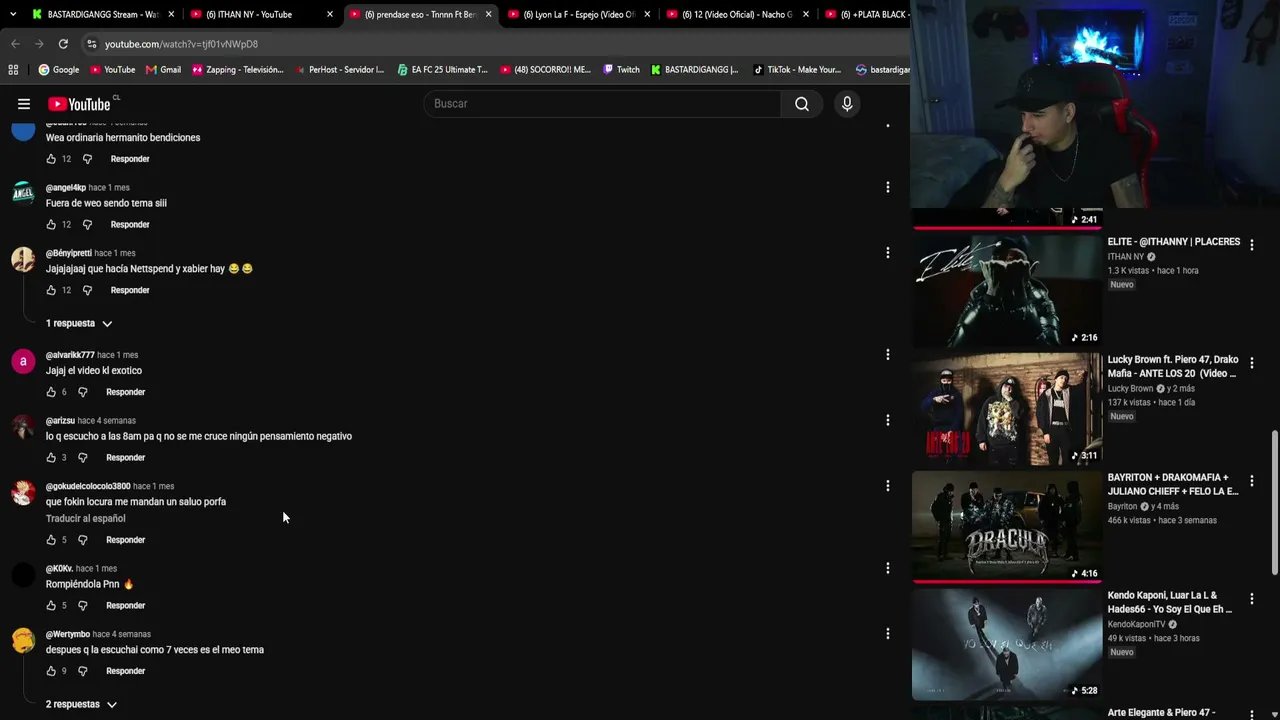This screenshot has width=1280, height=720.
Task: Switch to the ITHAN NY - YouTube tab
Action: (261, 15)
